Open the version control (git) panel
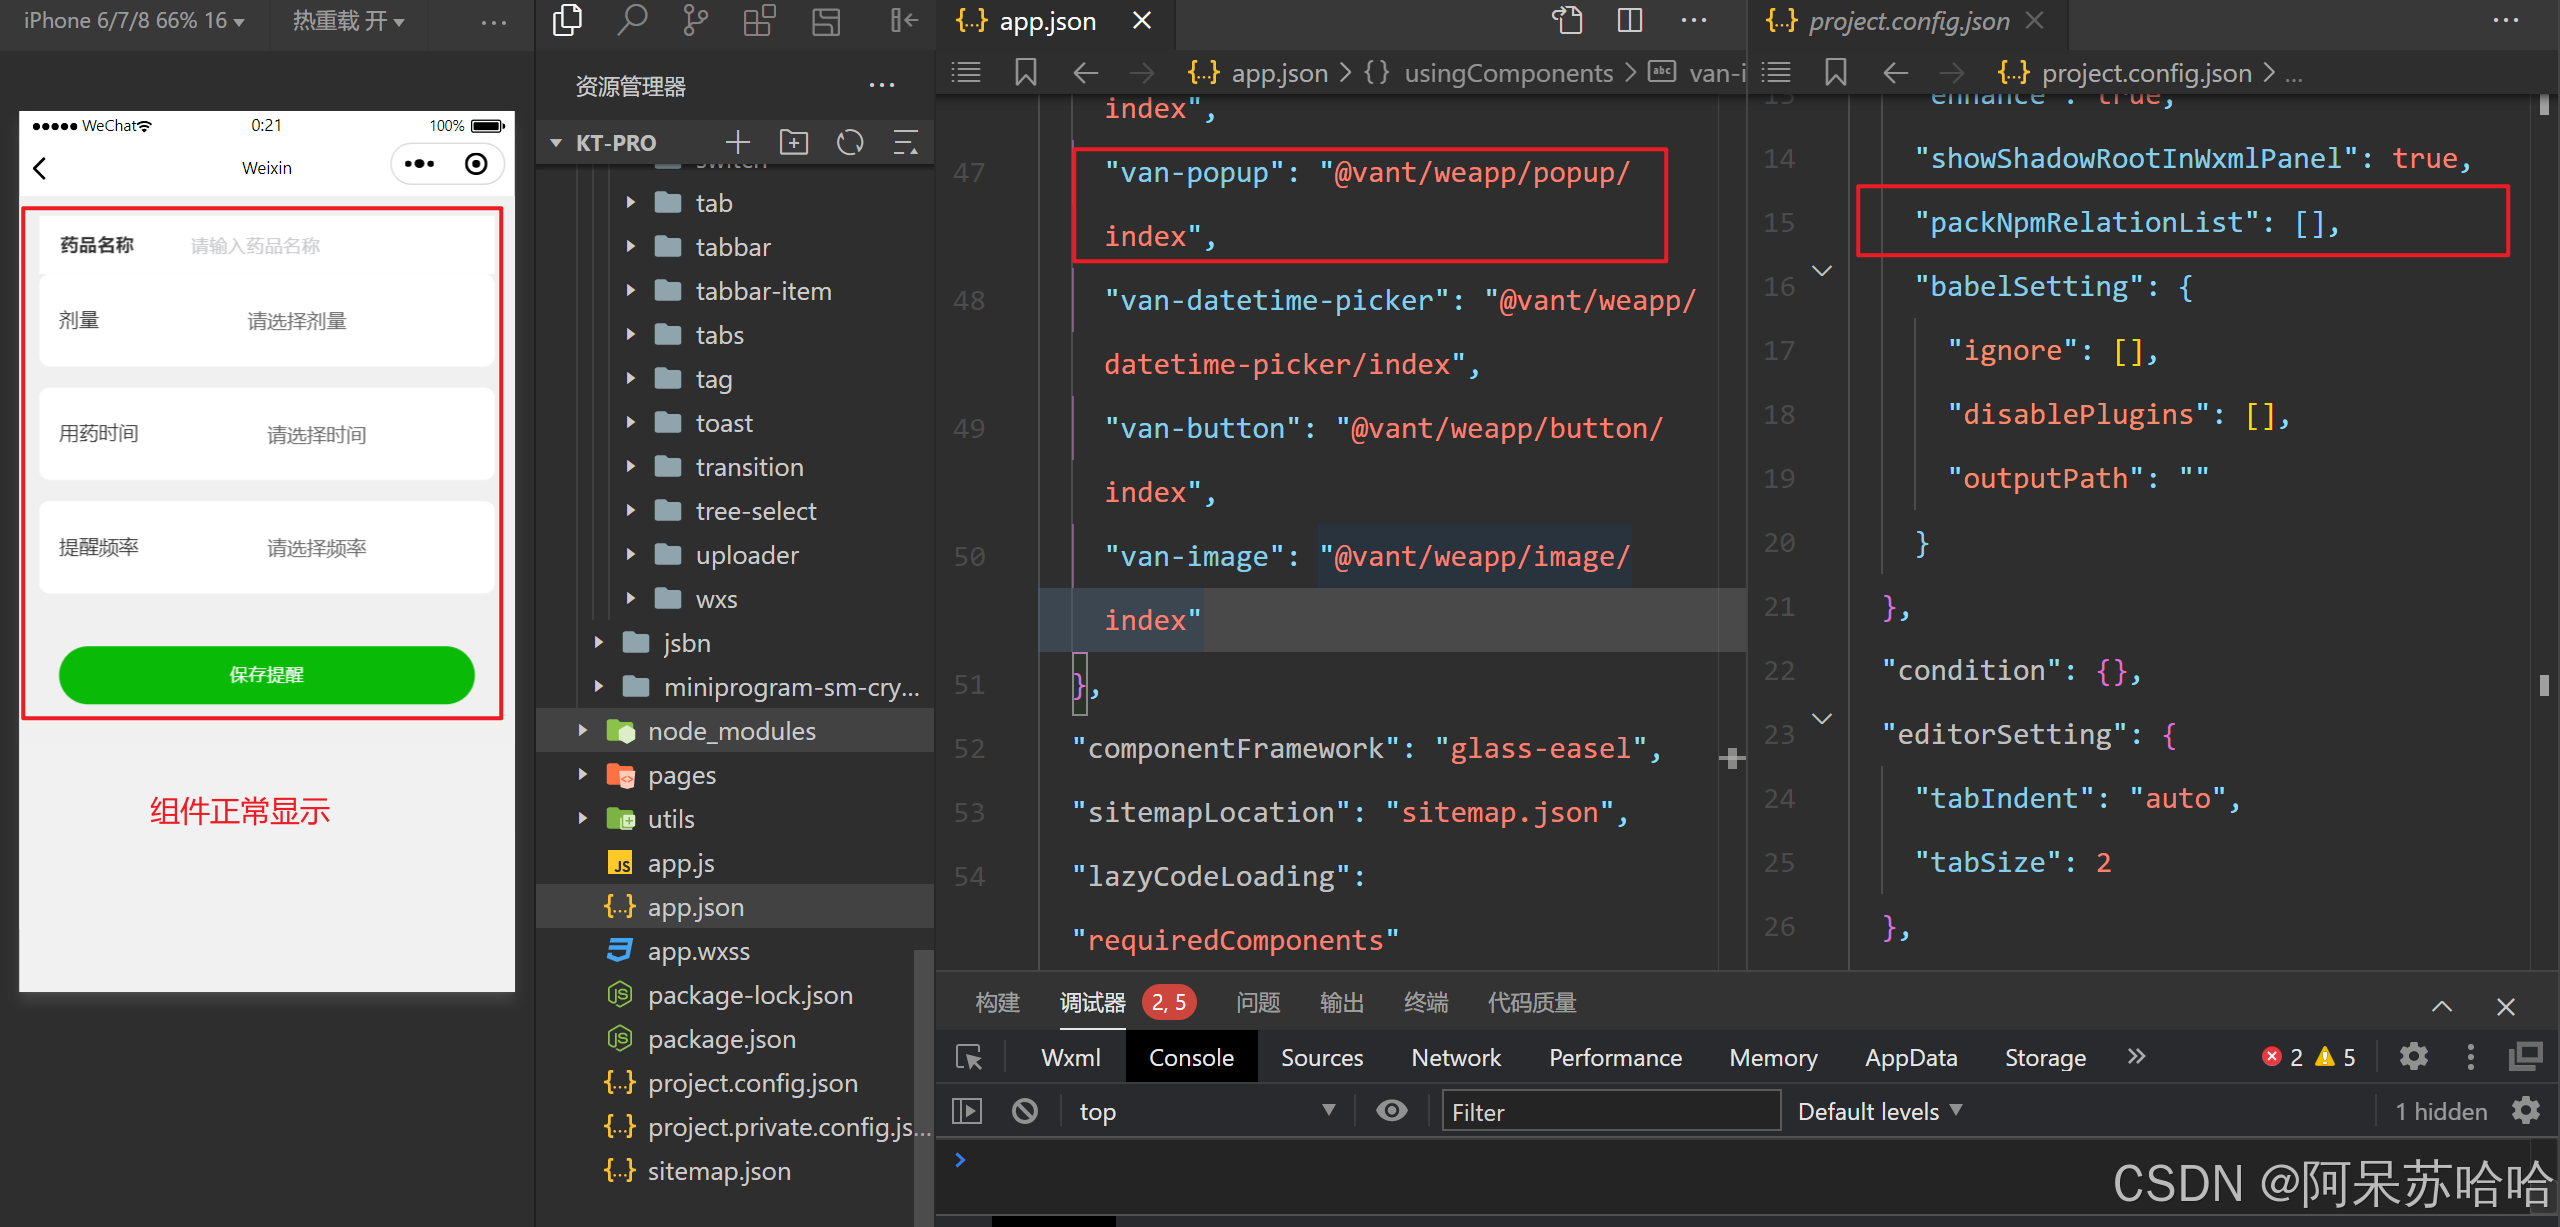This screenshot has width=2560, height=1227. coord(696,20)
